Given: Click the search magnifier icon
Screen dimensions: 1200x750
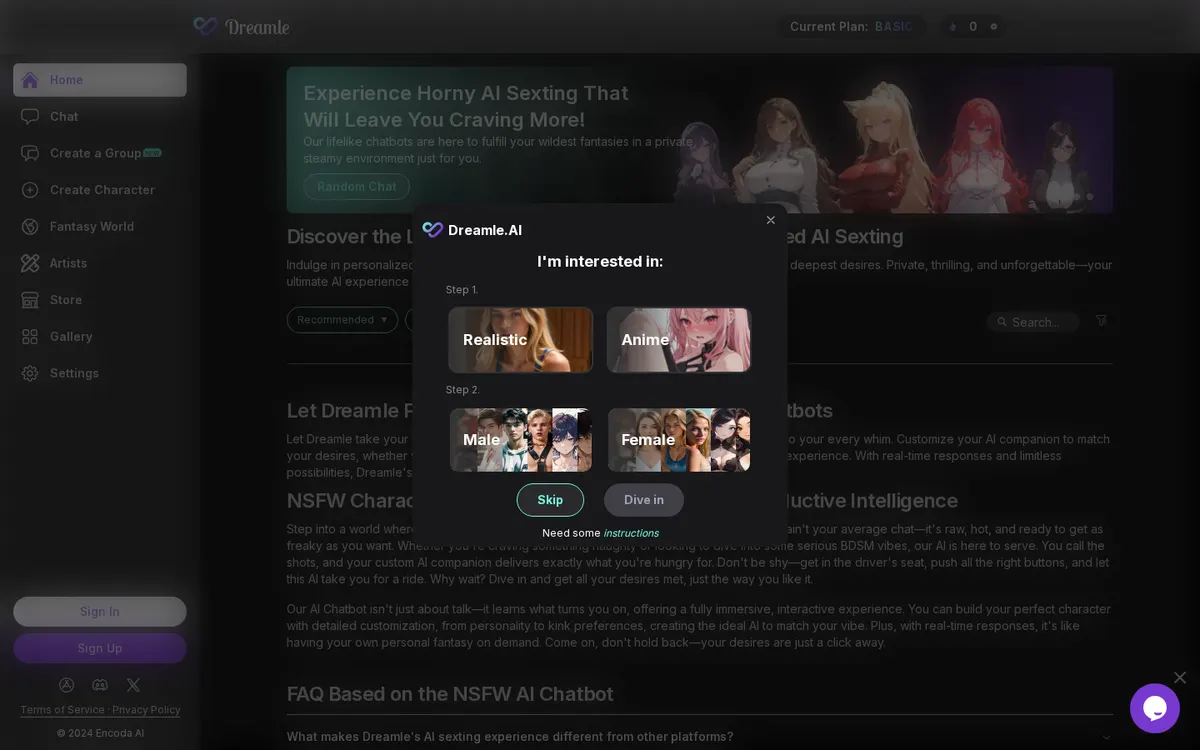Looking at the screenshot, I should pos(1001,322).
